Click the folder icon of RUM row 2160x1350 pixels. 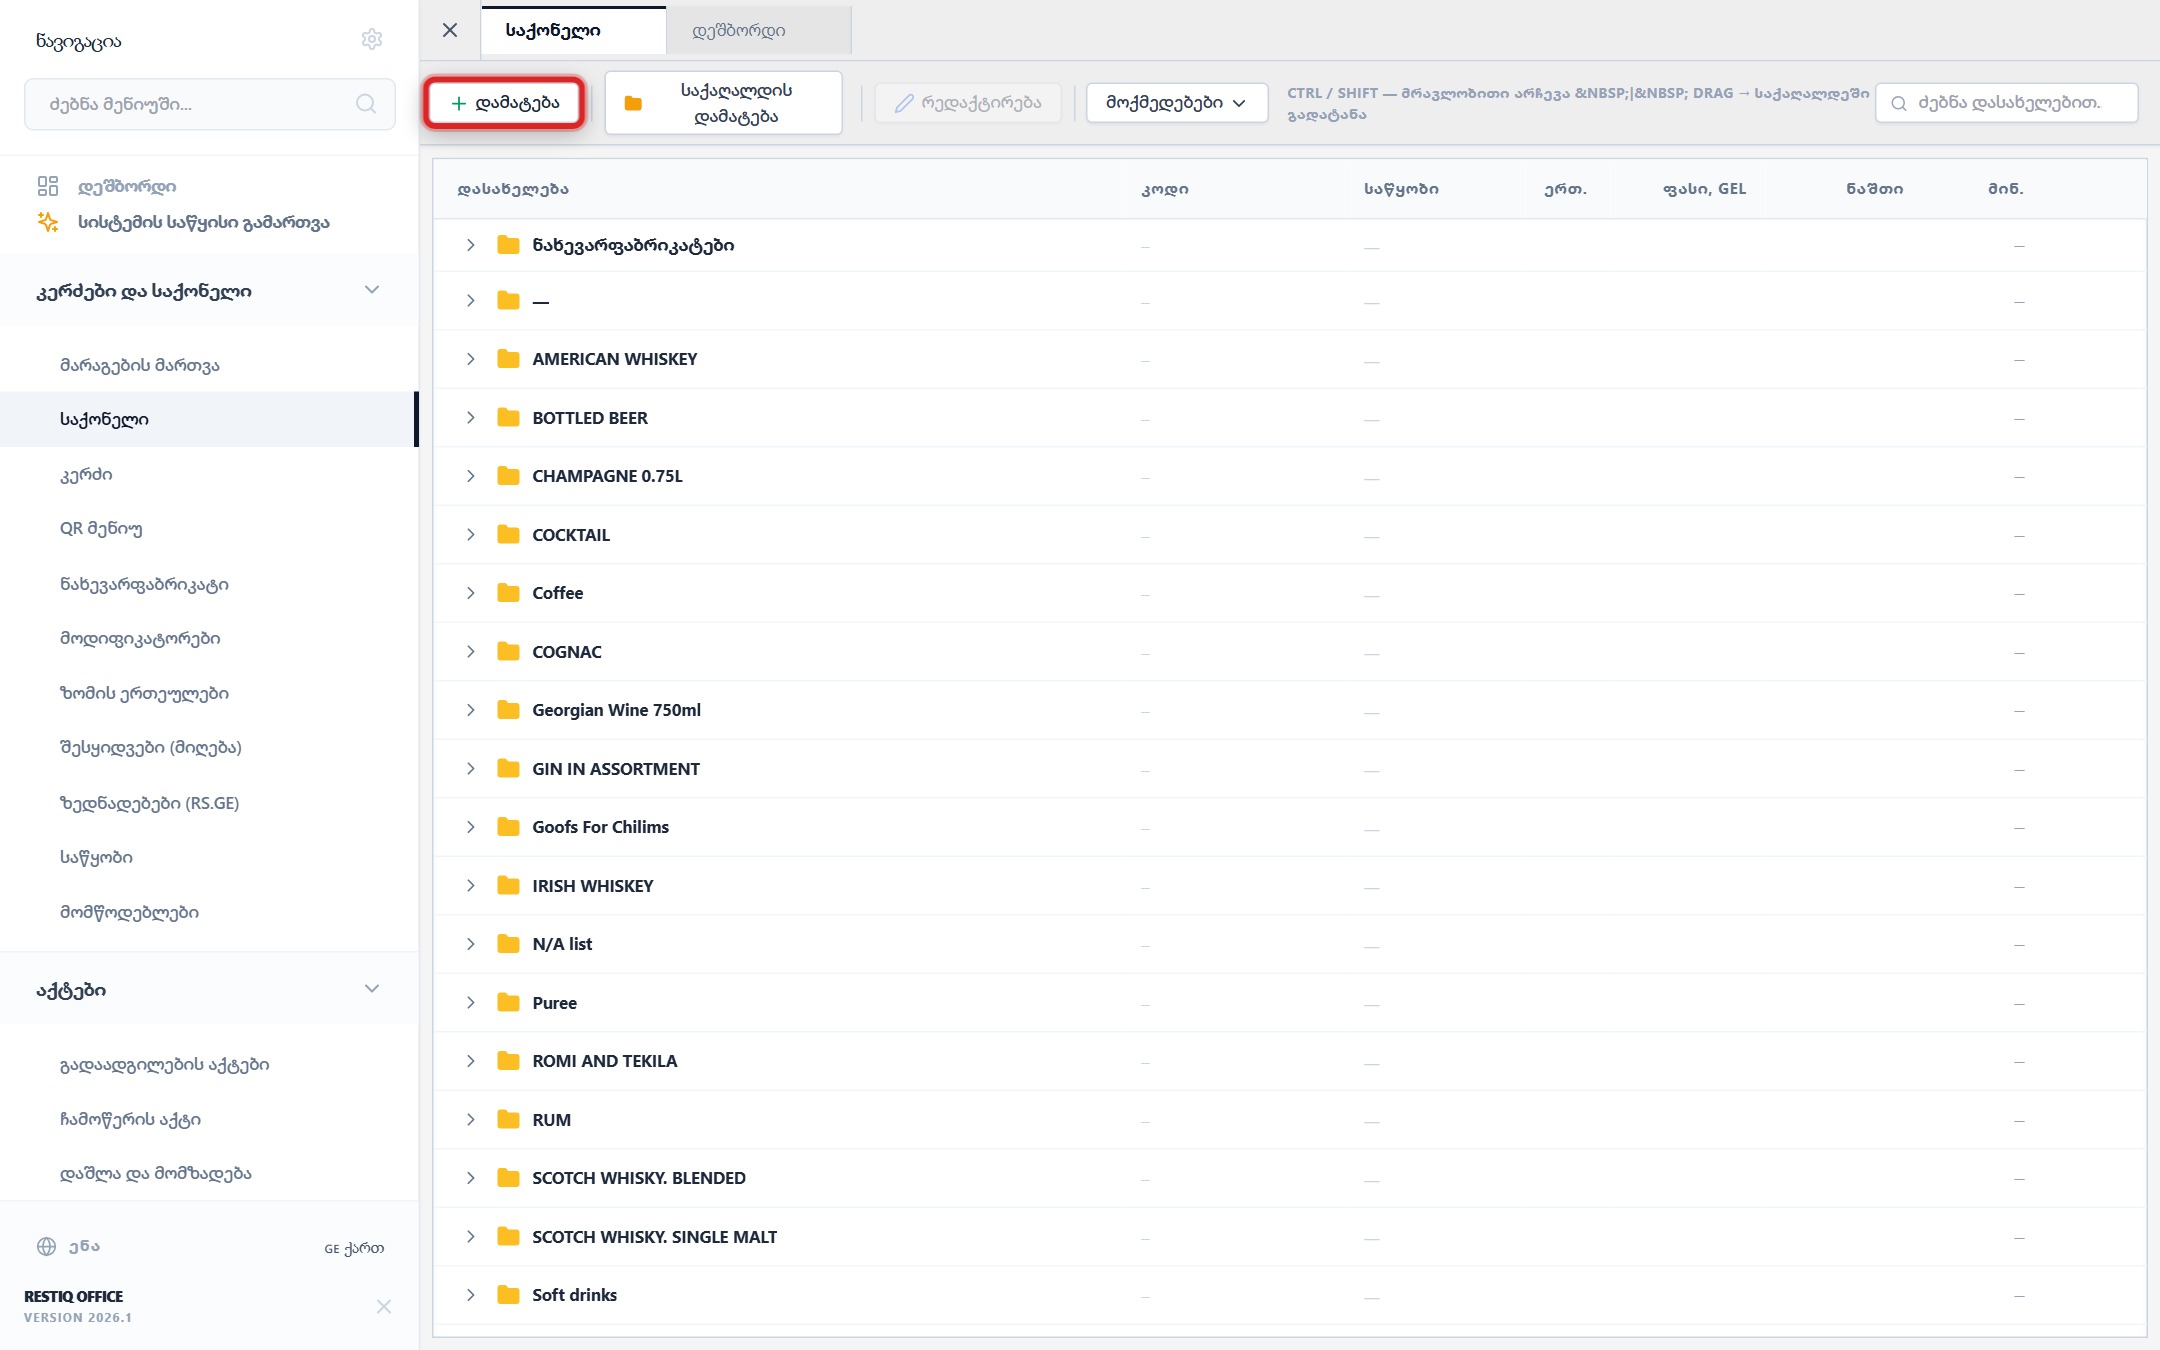[508, 1120]
